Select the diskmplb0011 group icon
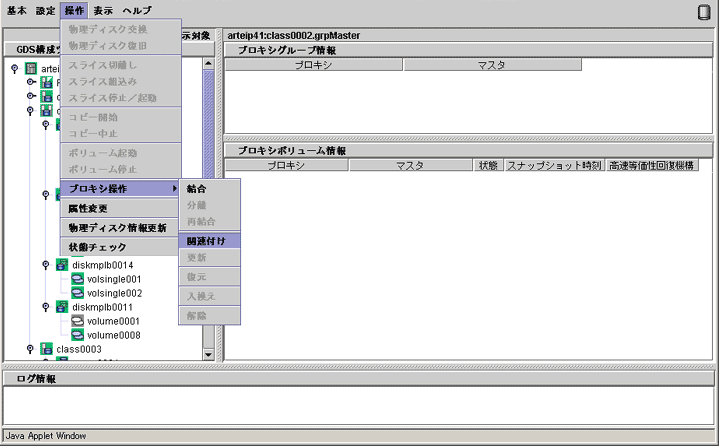 [62, 307]
